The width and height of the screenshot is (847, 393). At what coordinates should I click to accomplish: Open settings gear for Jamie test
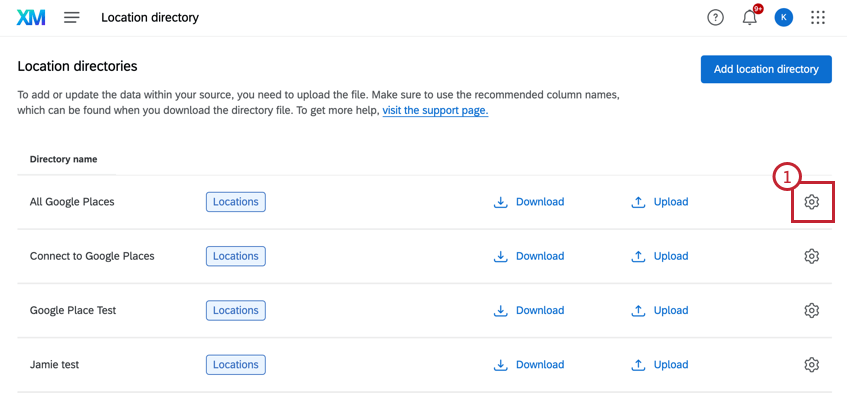(811, 364)
